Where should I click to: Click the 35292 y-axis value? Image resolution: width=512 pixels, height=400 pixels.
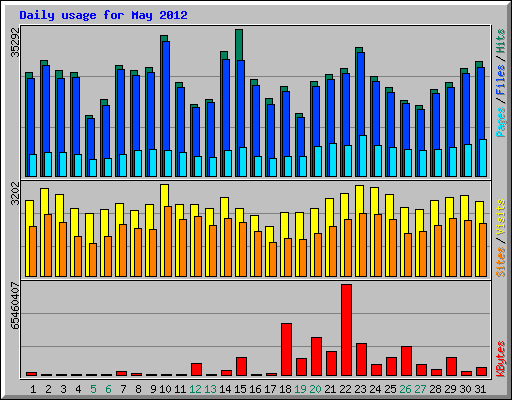[15, 42]
